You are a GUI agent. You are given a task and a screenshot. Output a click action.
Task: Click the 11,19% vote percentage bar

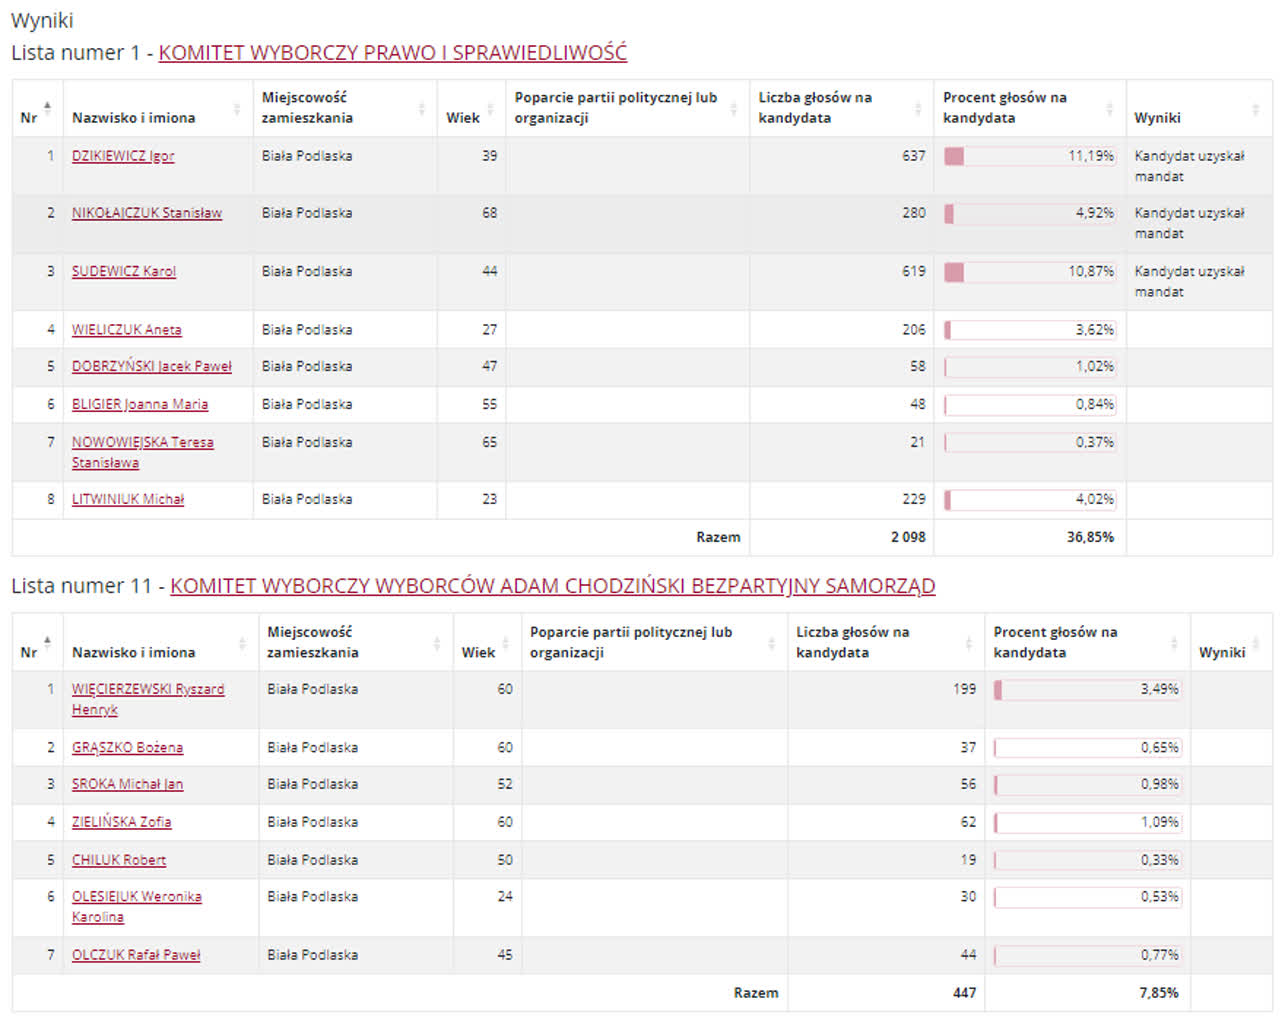click(1029, 156)
